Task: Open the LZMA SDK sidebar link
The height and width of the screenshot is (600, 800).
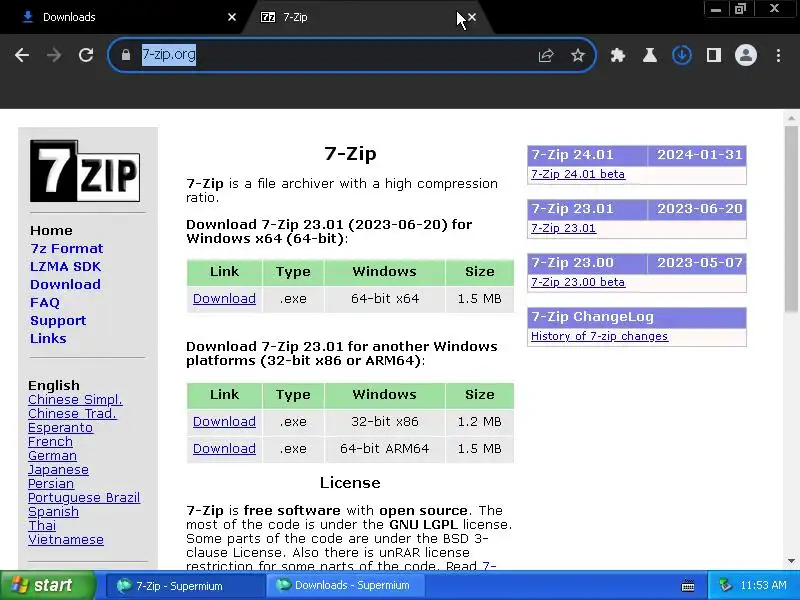Action: (65, 266)
